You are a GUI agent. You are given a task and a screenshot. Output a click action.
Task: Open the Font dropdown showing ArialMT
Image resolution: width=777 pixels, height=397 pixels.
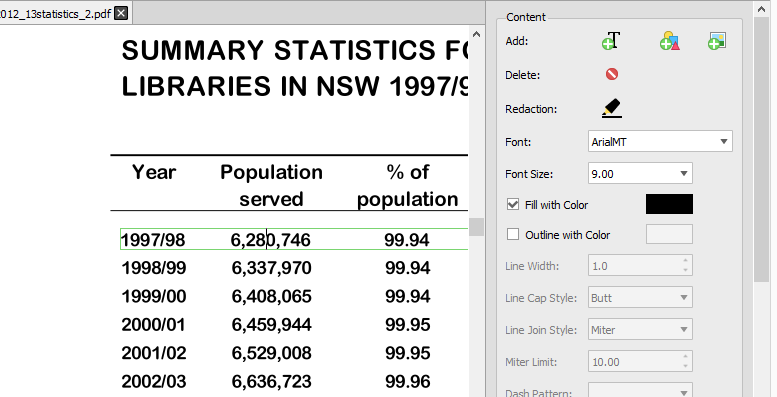click(x=660, y=142)
